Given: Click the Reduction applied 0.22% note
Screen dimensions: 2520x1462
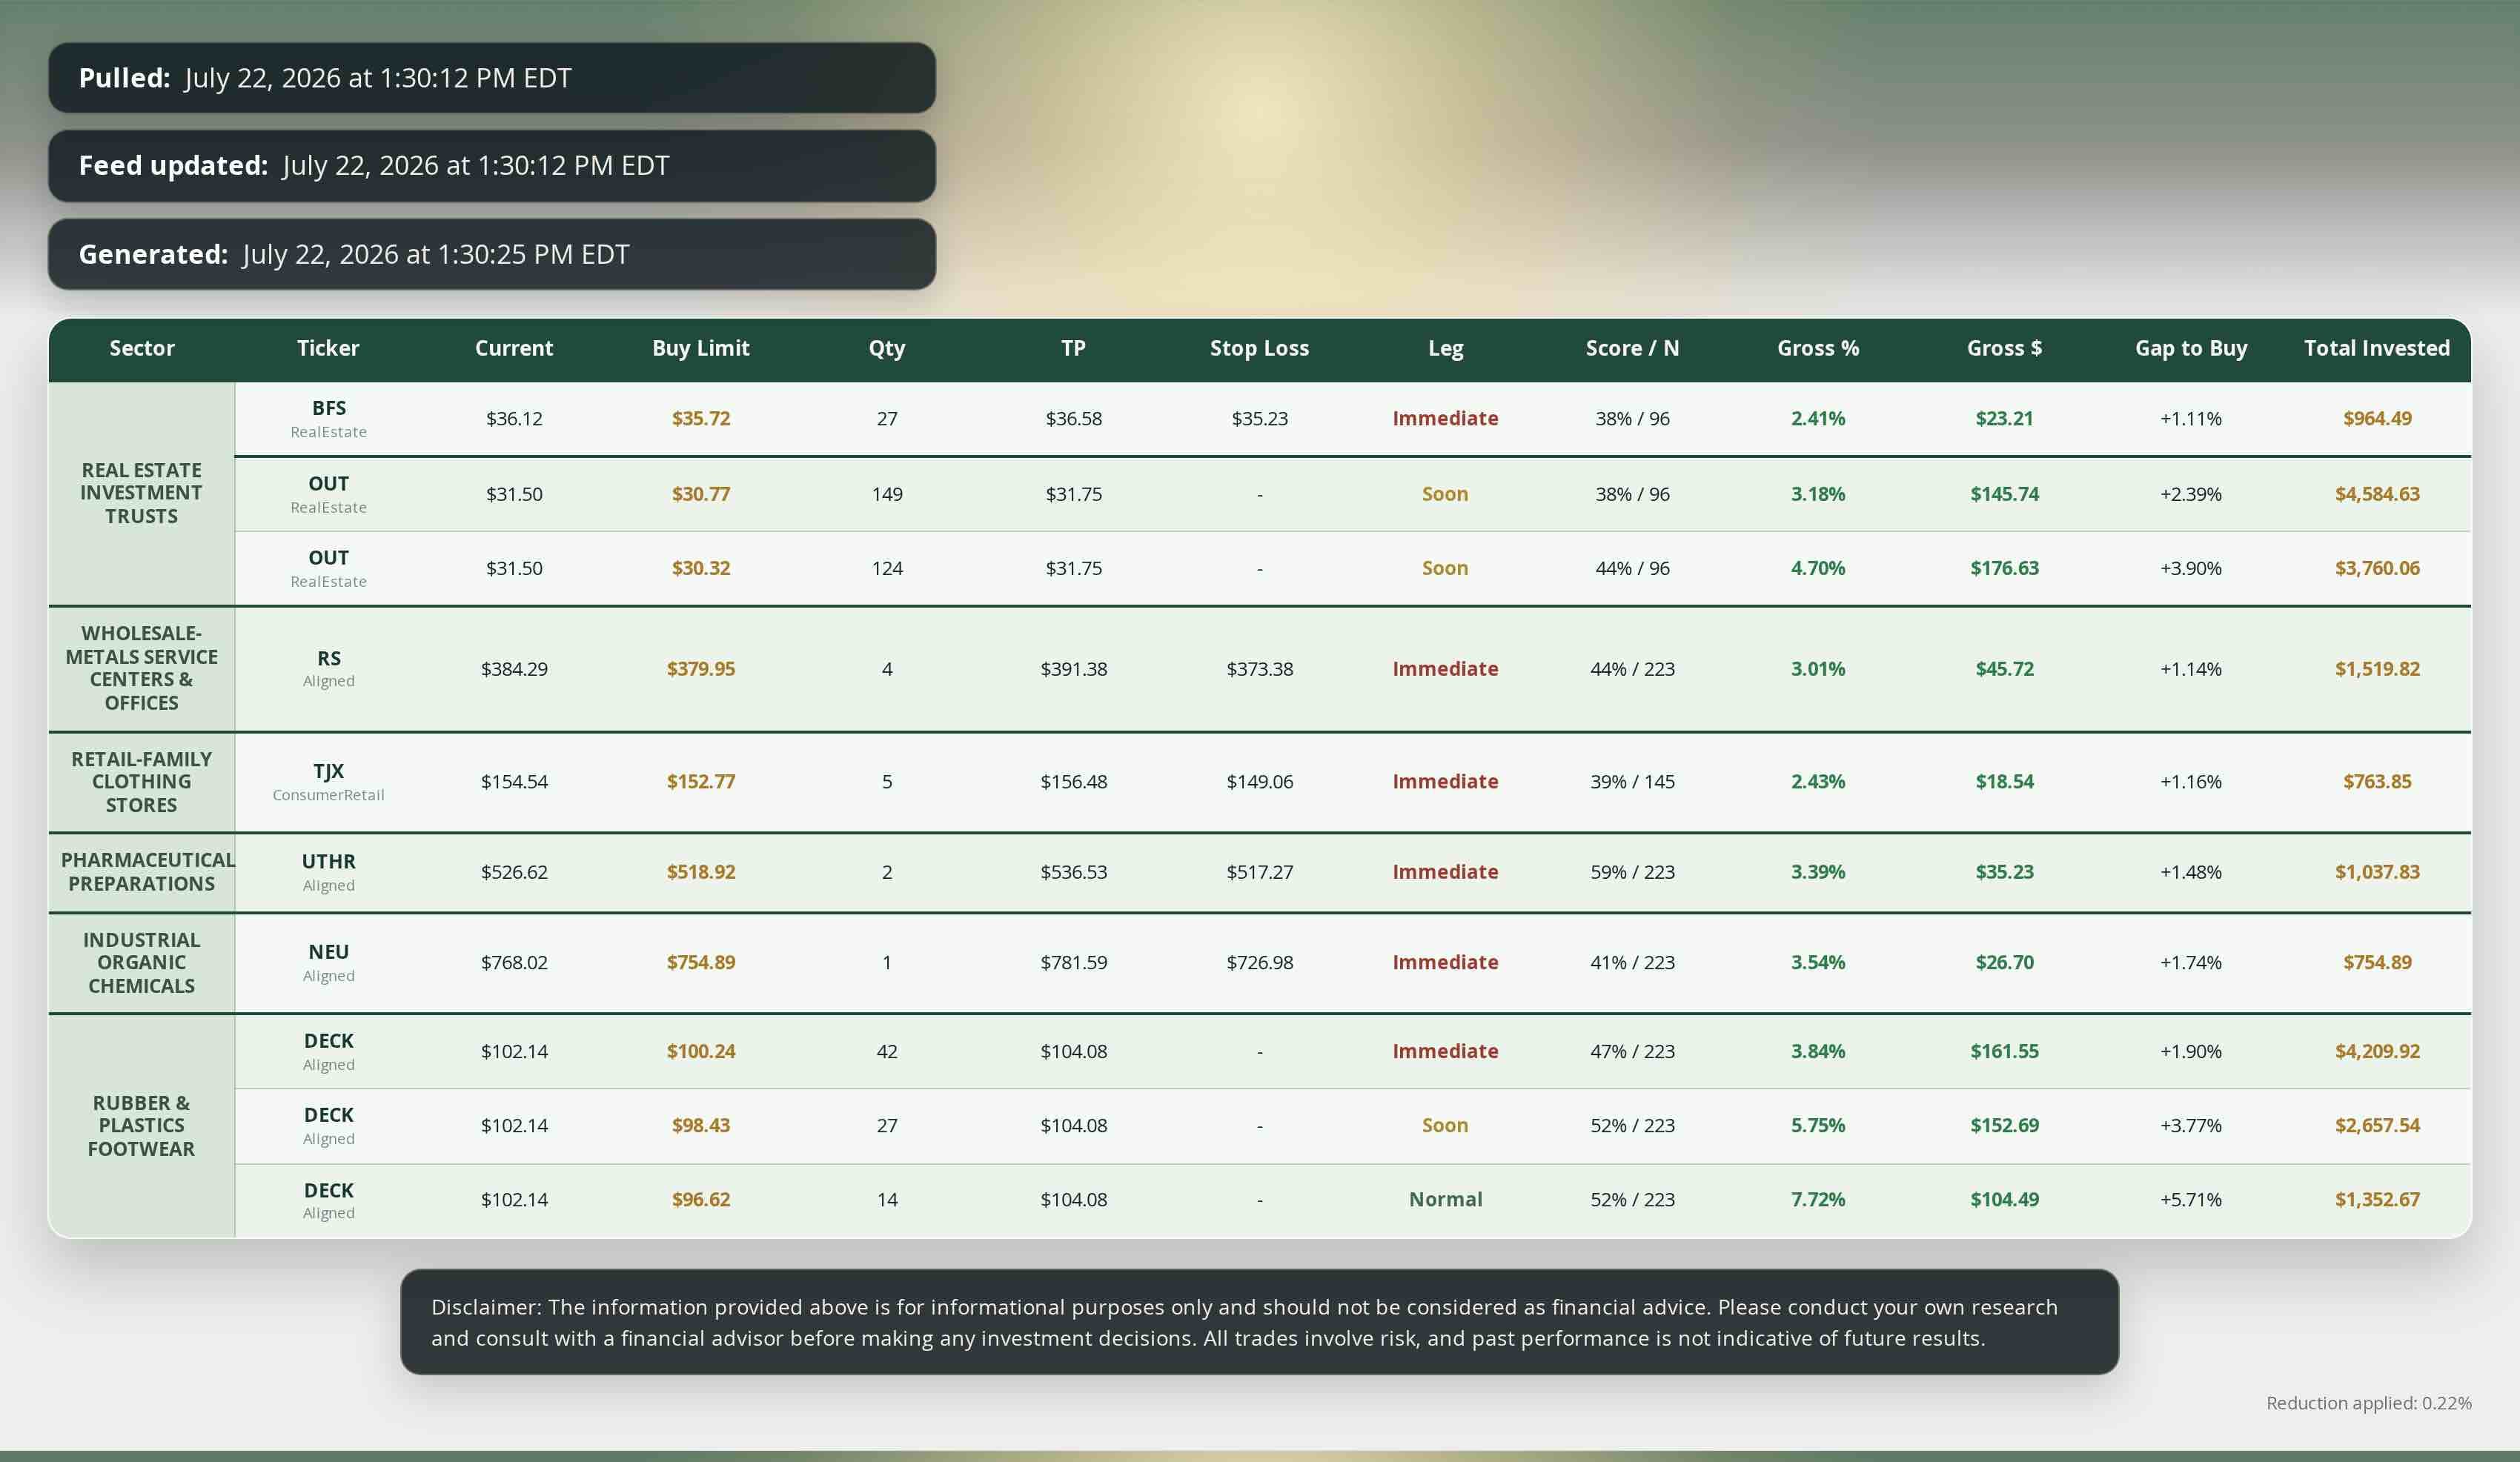Looking at the screenshot, I should (2368, 1403).
